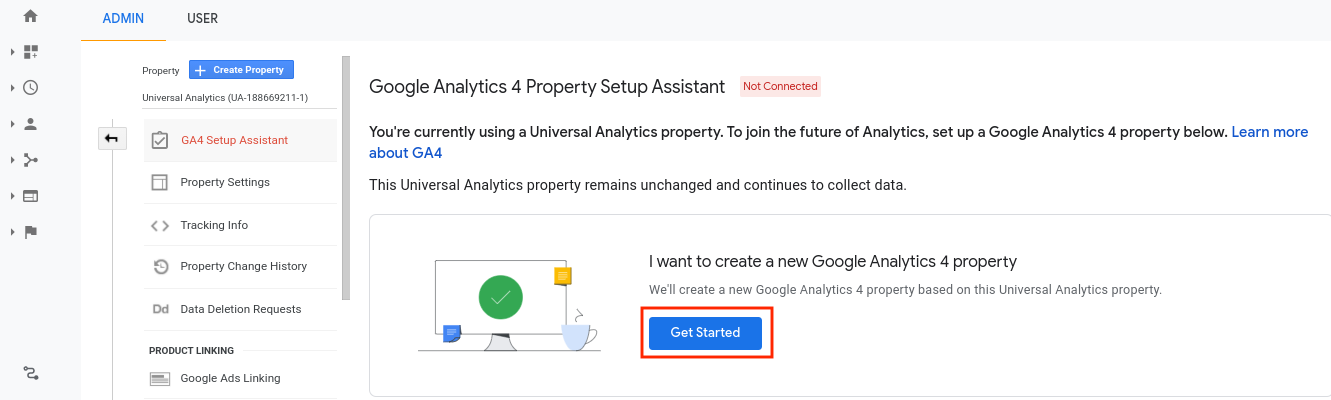The width and height of the screenshot is (1331, 400).
Task: Click the Get Started button
Action: pyautogui.click(x=705, y=333)
